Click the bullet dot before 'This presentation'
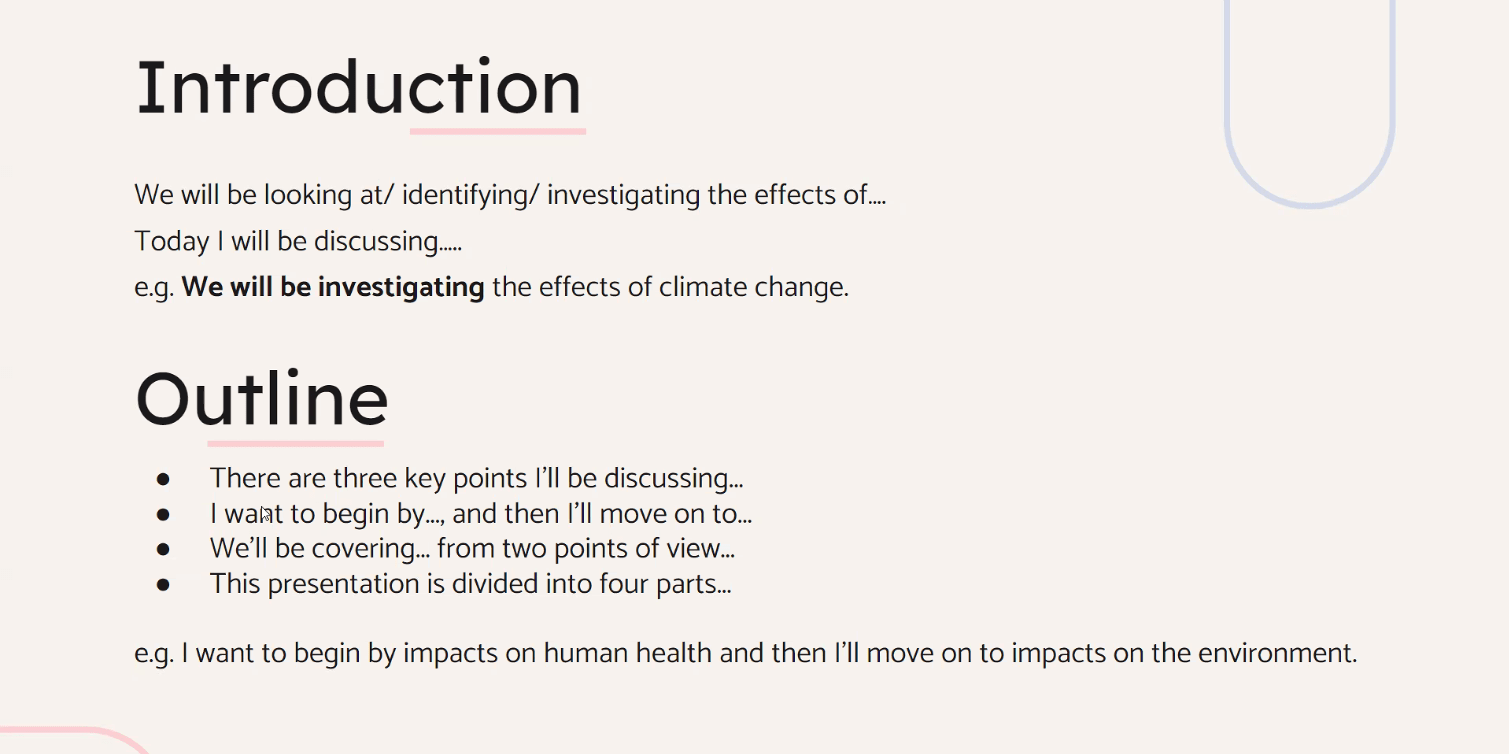1509x754 pixels. point(164,585)
